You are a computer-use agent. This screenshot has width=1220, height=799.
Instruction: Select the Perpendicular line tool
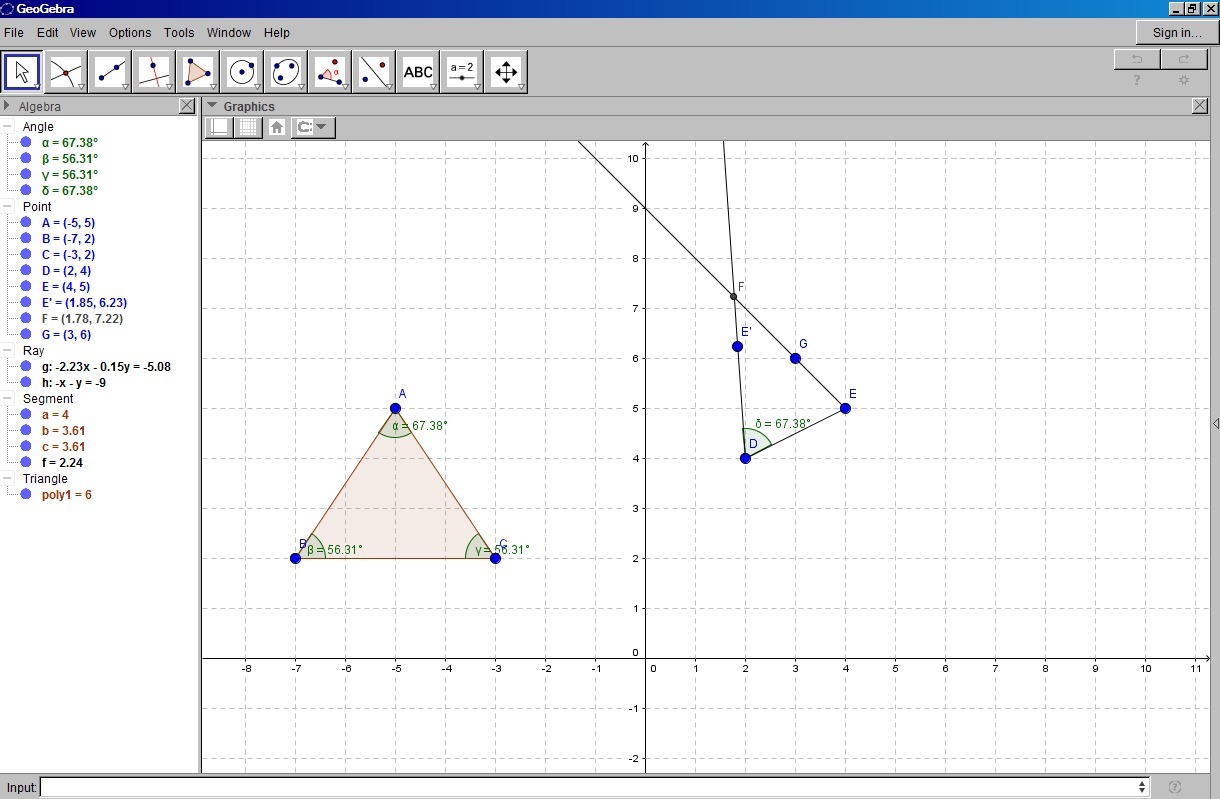pyautogui.click(x=153, y=72)
